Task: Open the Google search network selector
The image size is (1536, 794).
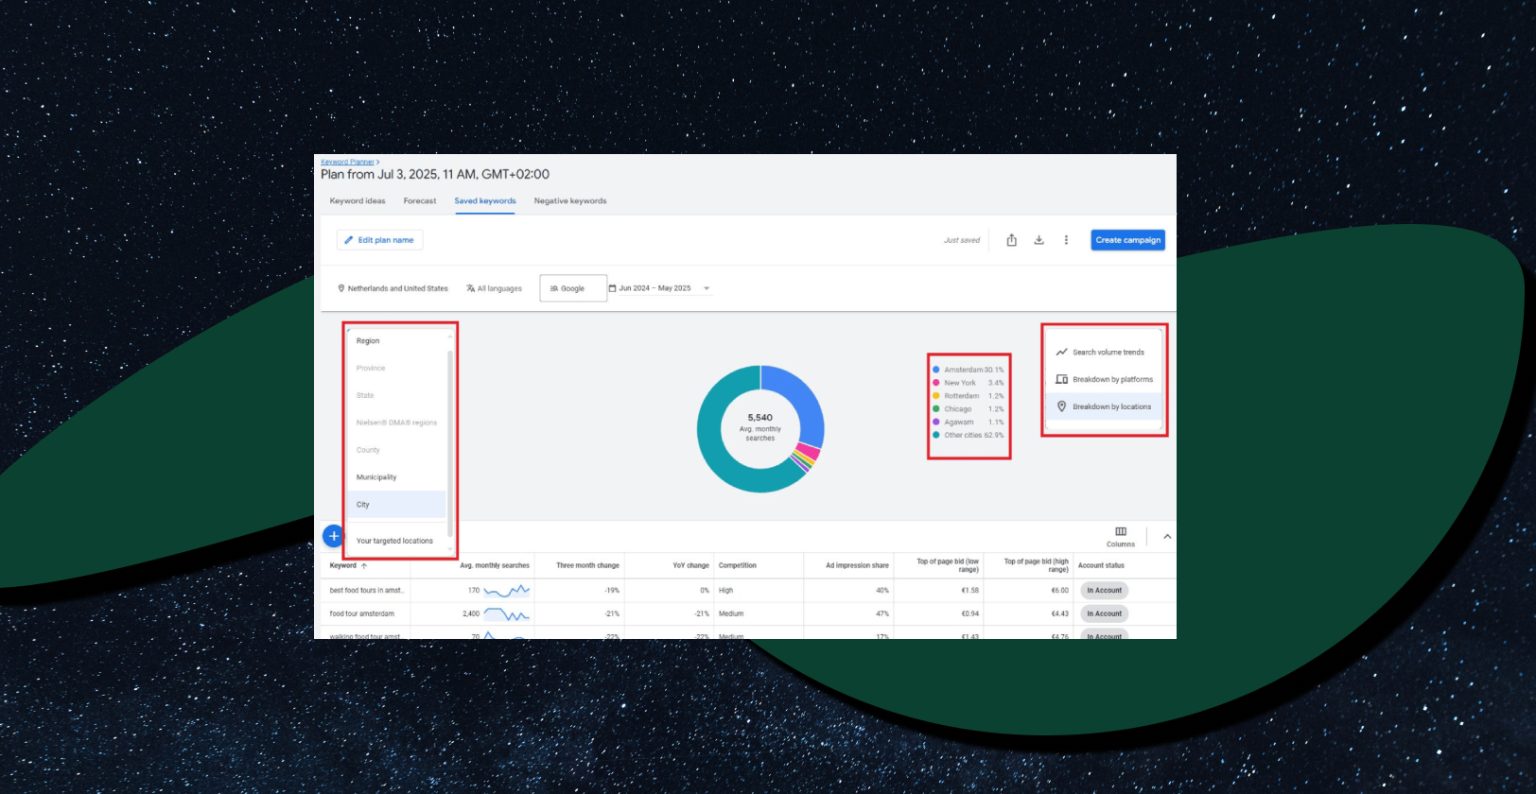Action: coord(573,288)
